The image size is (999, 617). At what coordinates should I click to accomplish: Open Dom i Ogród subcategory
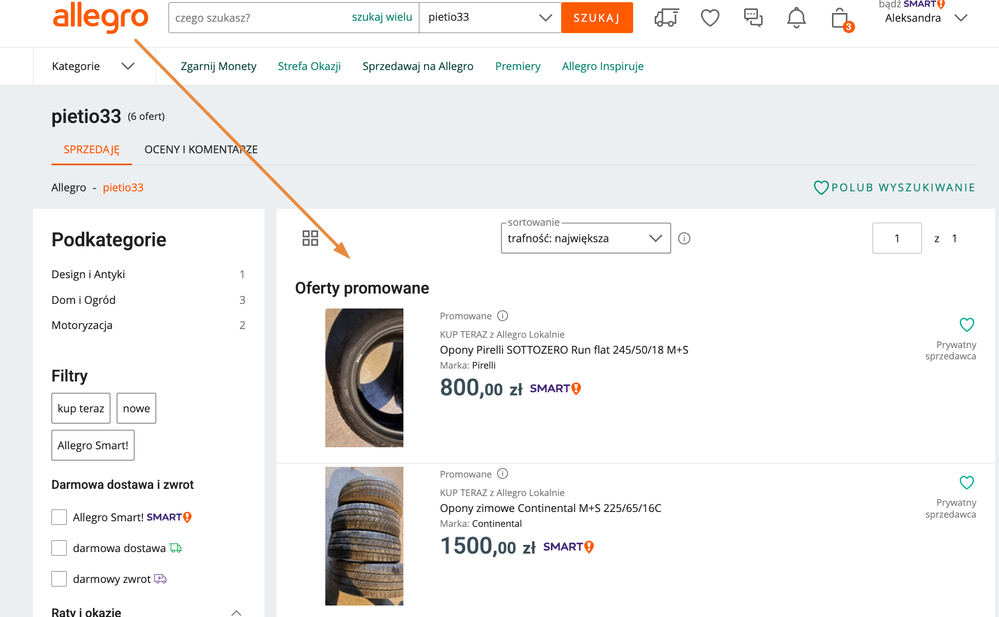click(83, 300)
